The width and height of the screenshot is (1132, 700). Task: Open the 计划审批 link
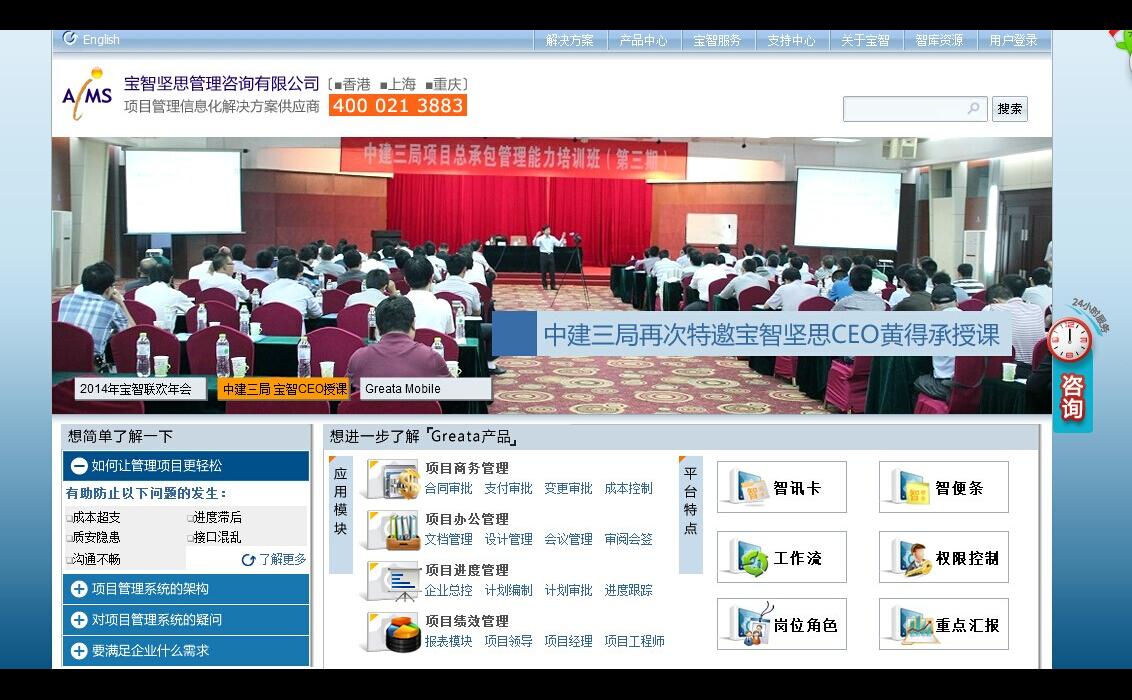568,590
